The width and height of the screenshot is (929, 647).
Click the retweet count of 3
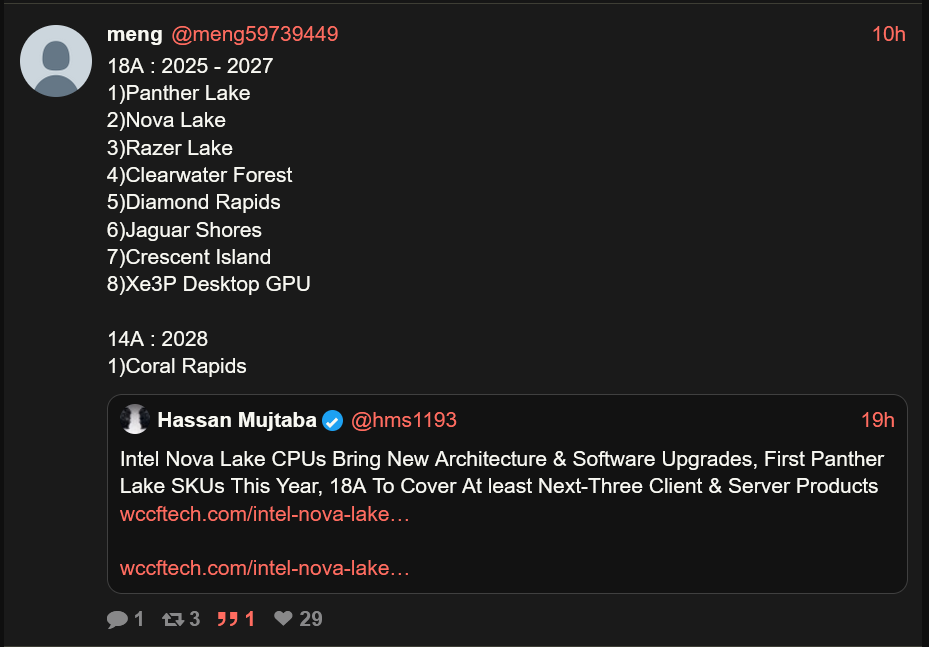tap(194, 619)
